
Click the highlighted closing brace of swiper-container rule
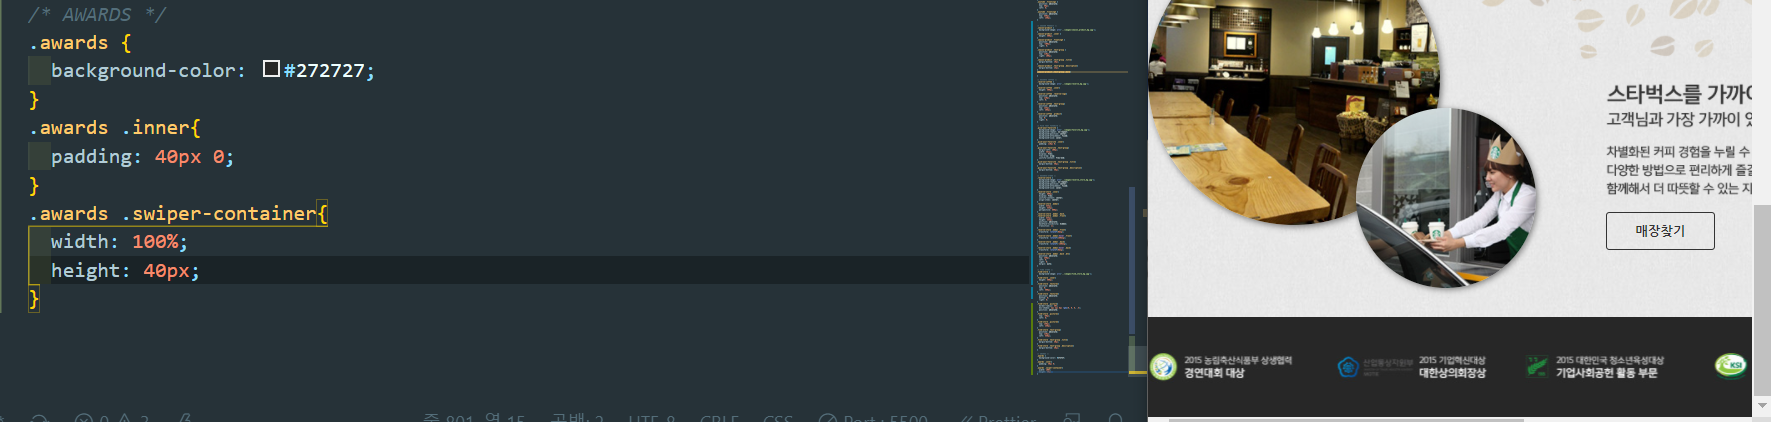(x=34, y=299)
